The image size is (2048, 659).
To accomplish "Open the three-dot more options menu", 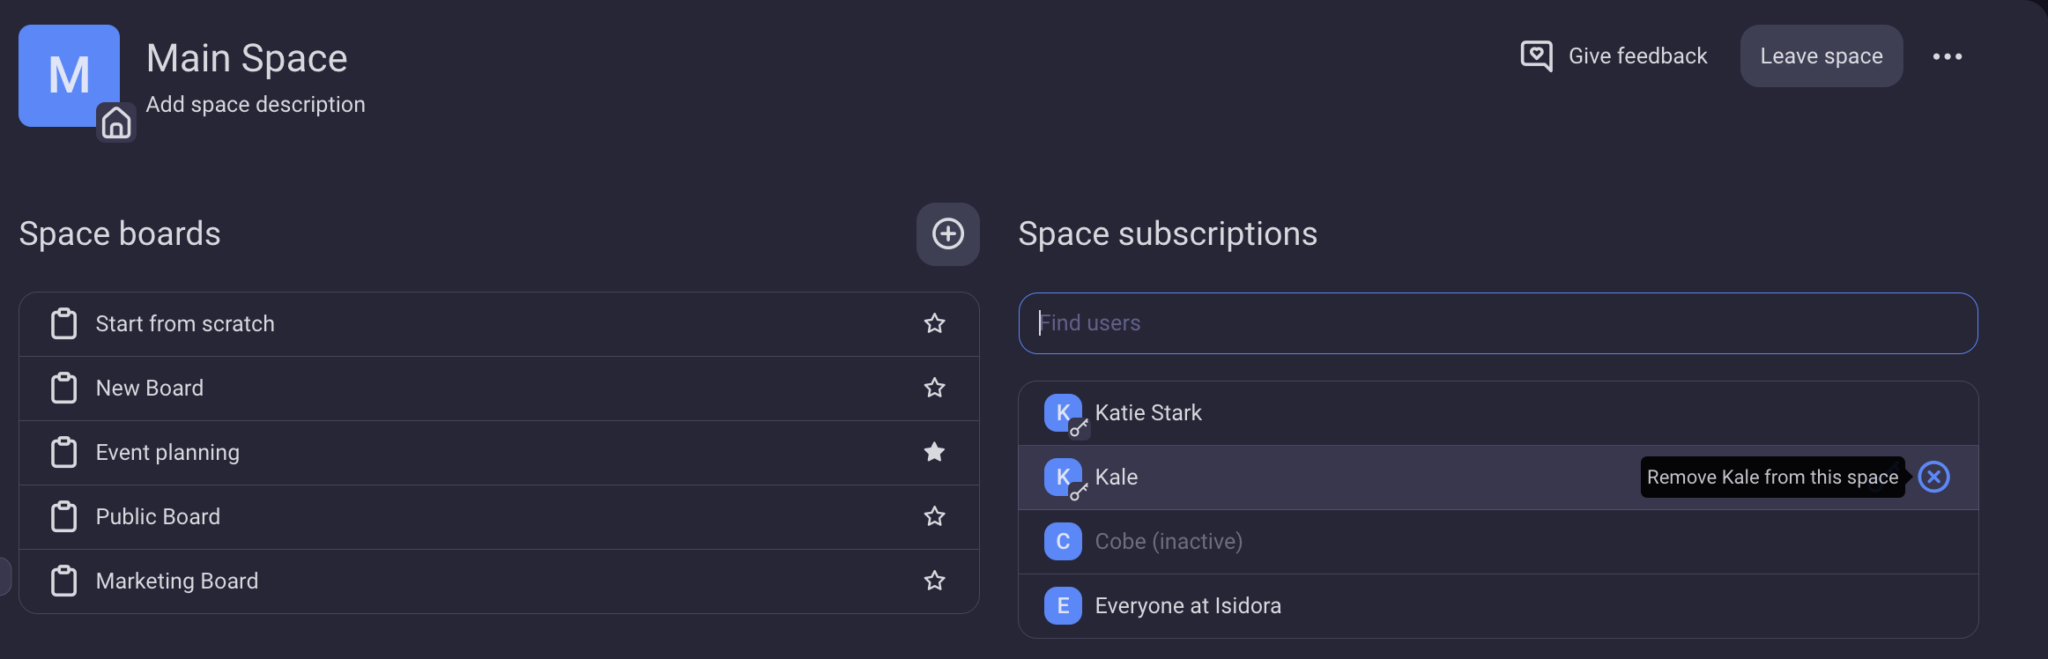I will [1947, 56].
